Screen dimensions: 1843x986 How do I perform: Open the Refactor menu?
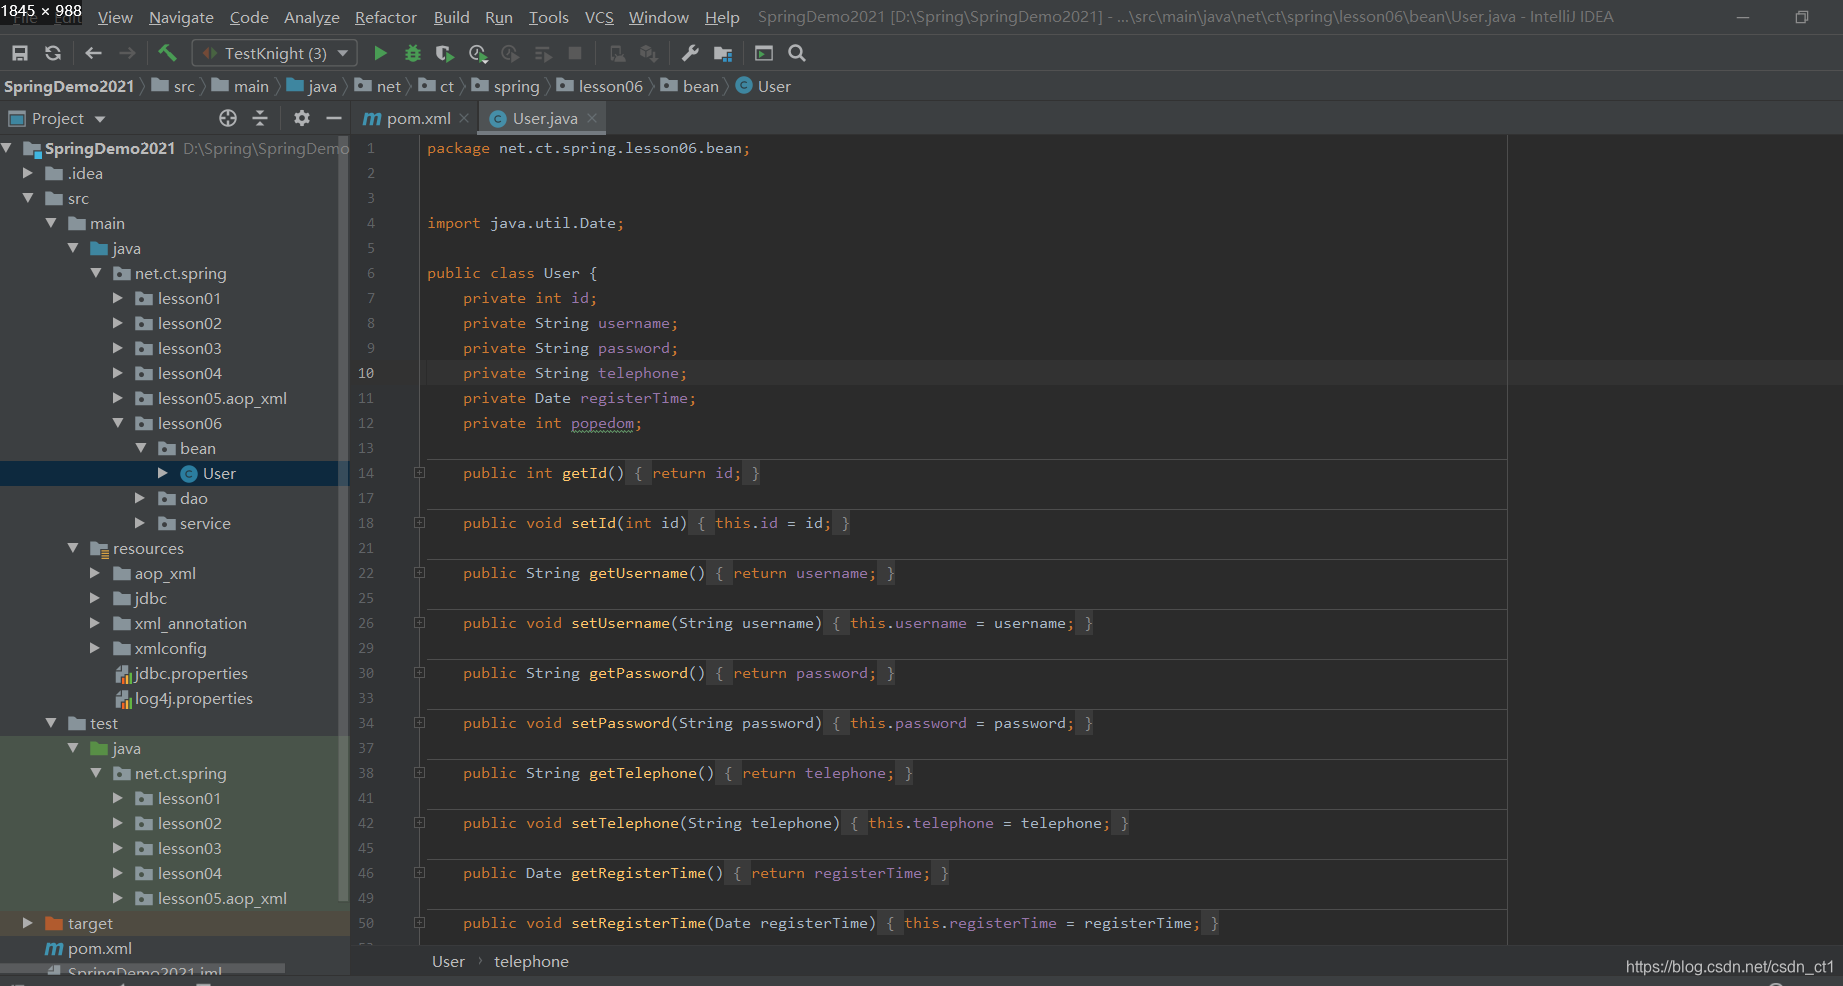385,17
